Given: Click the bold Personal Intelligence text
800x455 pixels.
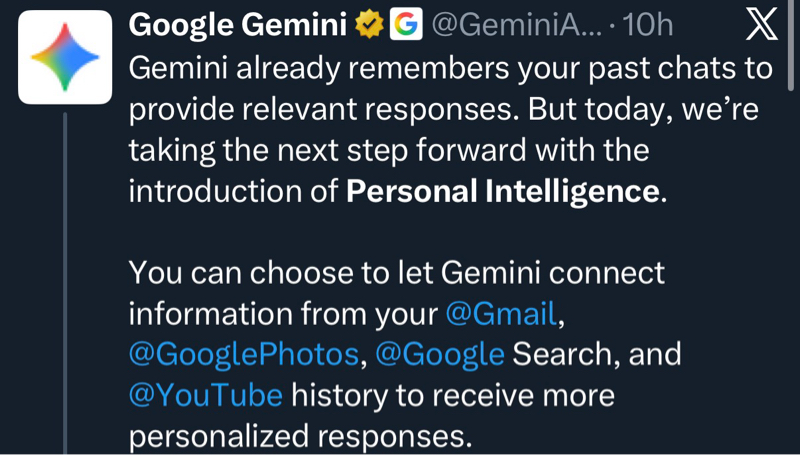Looking at the screenshot, I should click(503, 192).
